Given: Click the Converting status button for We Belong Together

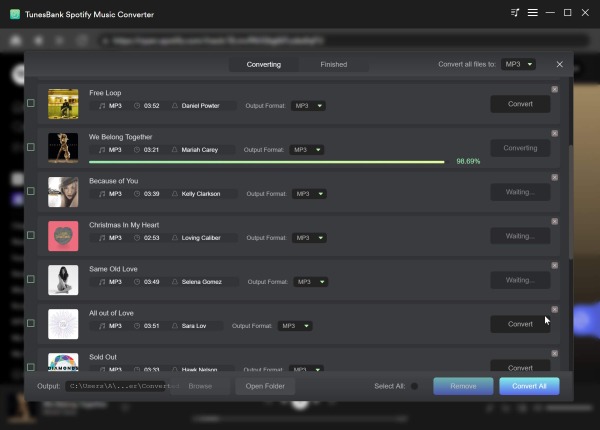Looking at the screenshot, I should point(520,148).
